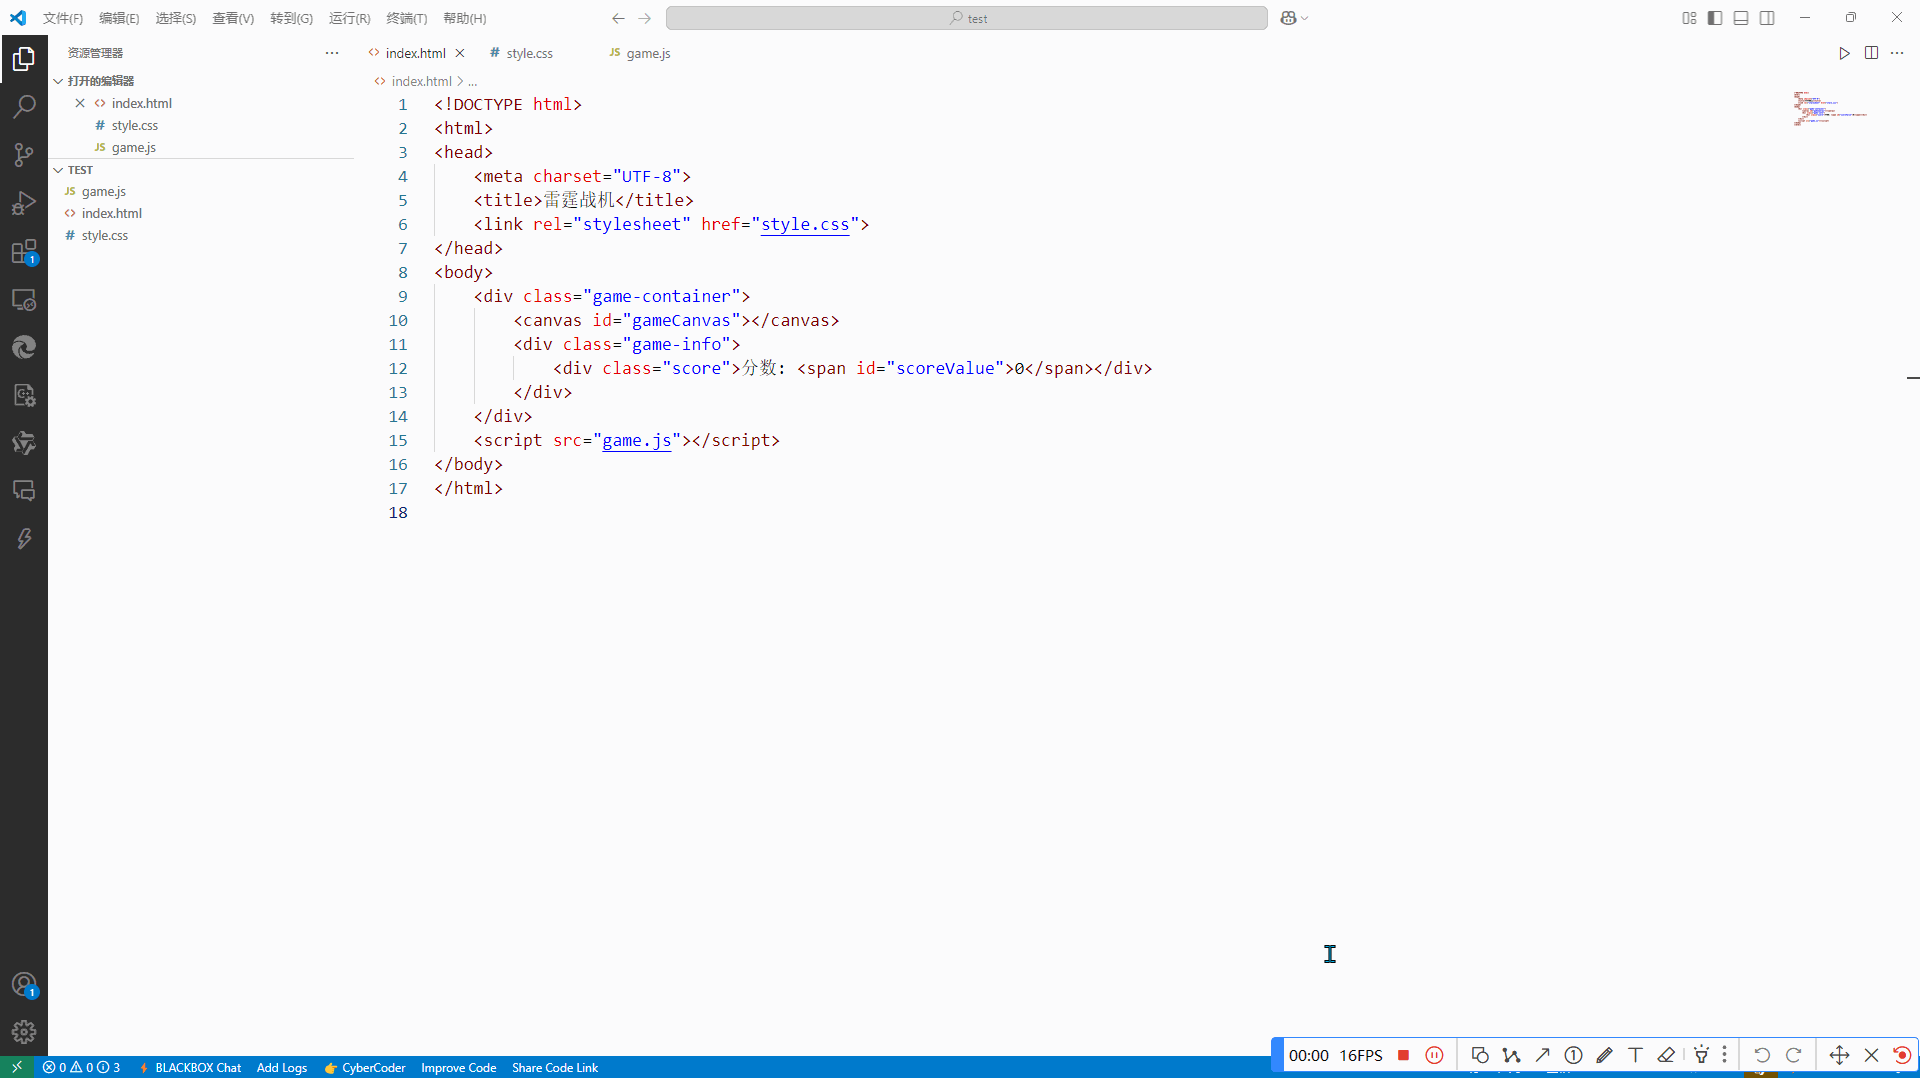Image resolution: width=1920 pixels, height=1078 pixels.
Task: Open the Accounts menu icon
Action: coord(24,985)
